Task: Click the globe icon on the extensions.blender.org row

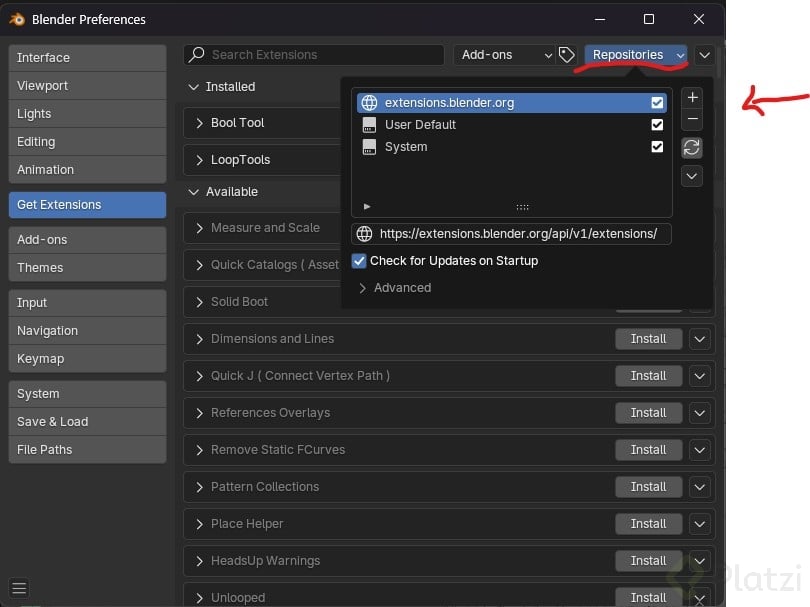Action: [x=369, y=103]
